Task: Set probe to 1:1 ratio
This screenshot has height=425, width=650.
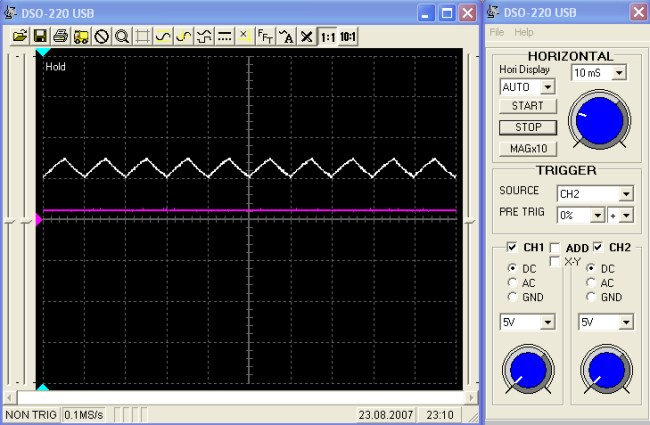Action: pos(327,36)
